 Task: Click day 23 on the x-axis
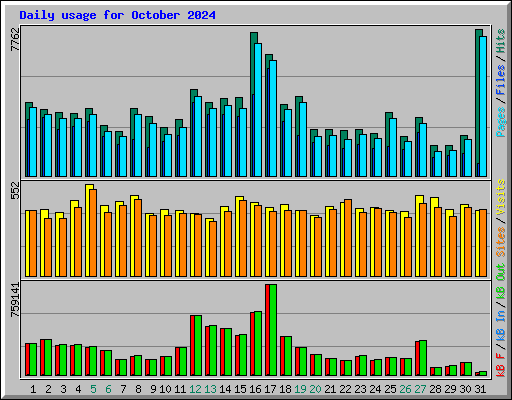[360, 389]
